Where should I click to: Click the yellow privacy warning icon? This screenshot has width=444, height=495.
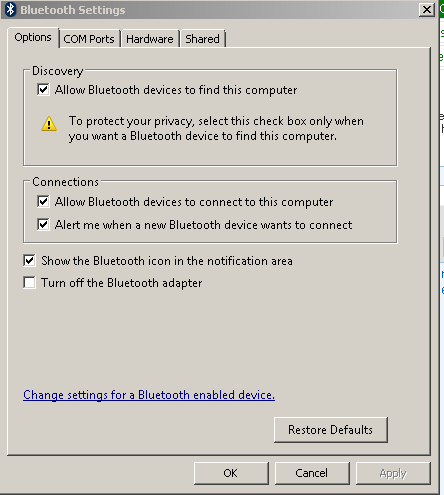pos(49,124)
